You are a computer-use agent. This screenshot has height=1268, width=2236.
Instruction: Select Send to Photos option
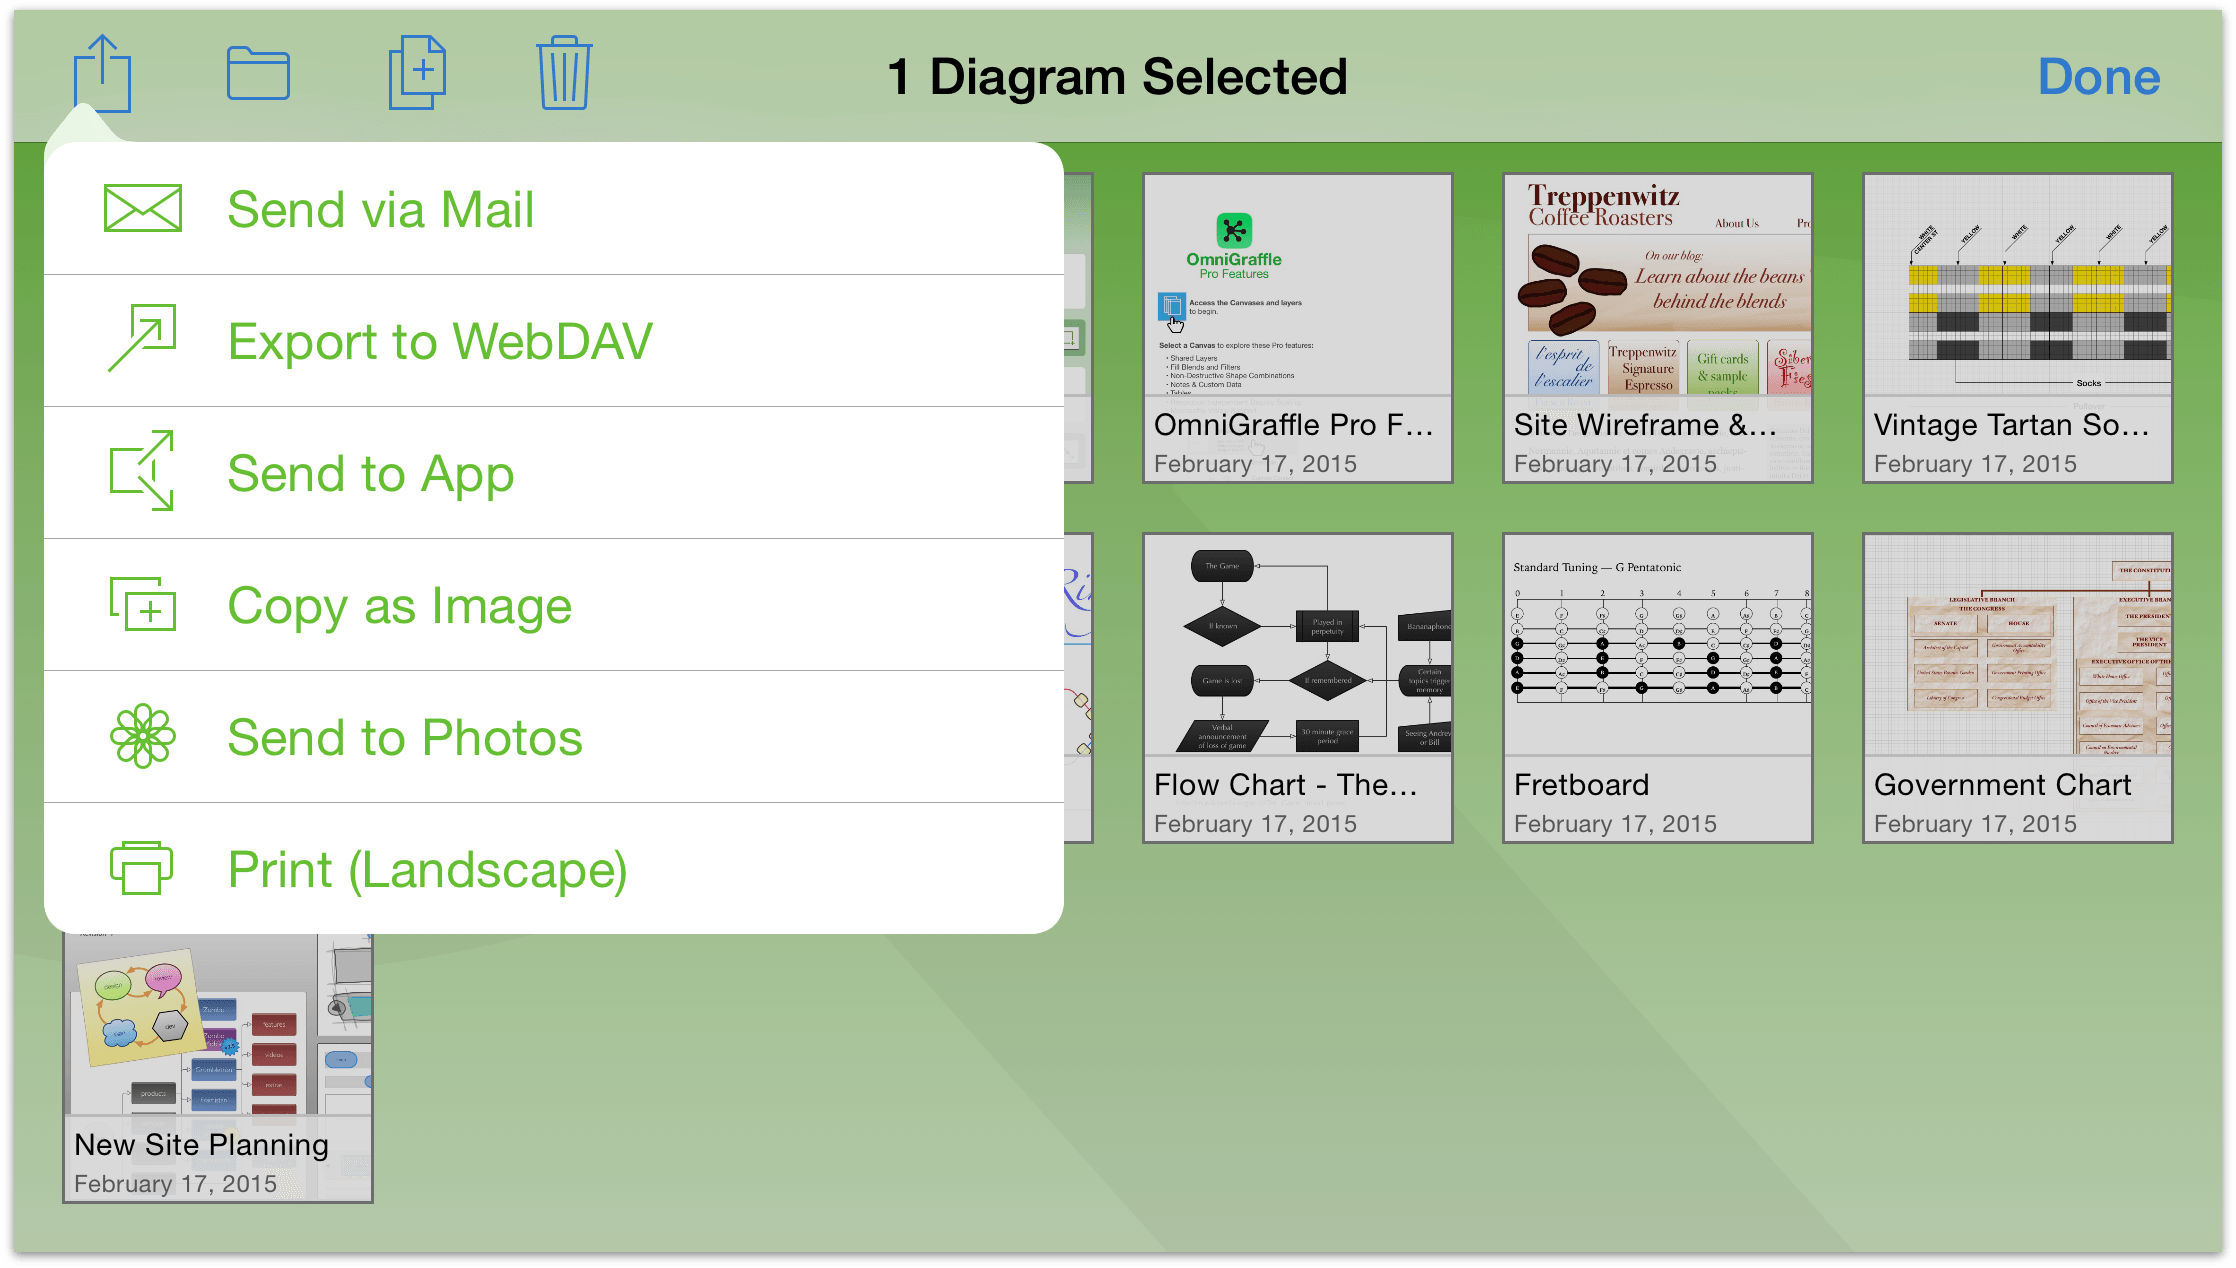coord(405,737)
